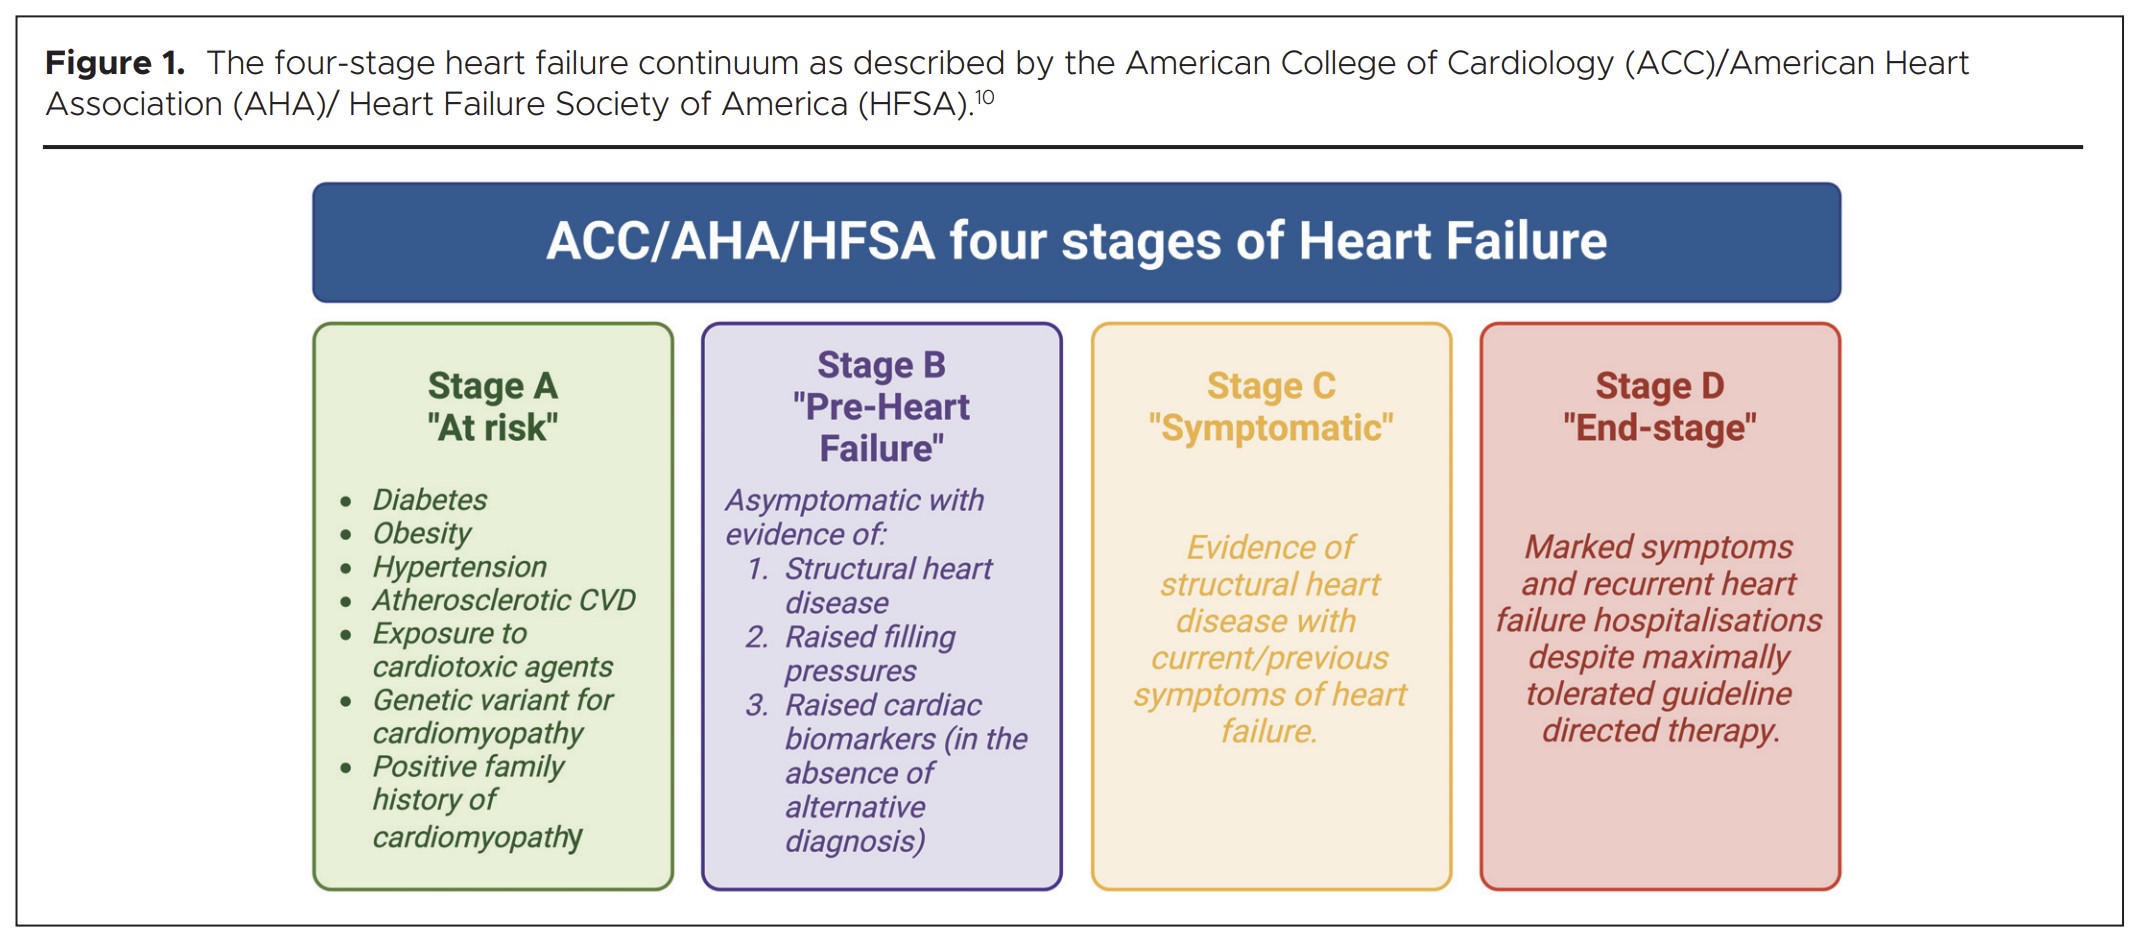Select the "Raised cardiac biomarkers" numbered item

tap(904, 772)
